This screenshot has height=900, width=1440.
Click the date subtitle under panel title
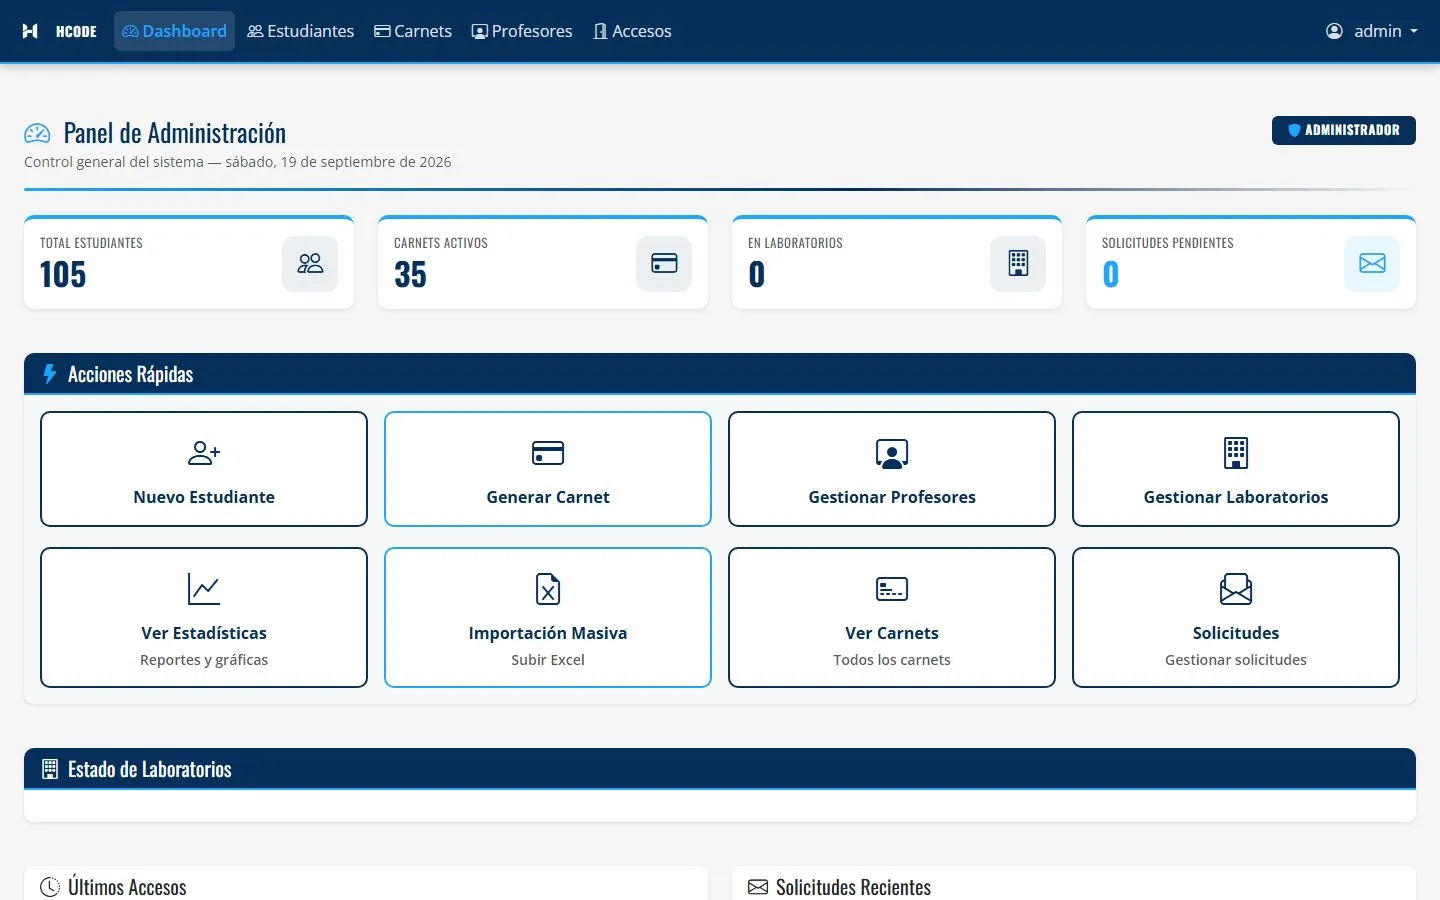[x=238, y=162]
